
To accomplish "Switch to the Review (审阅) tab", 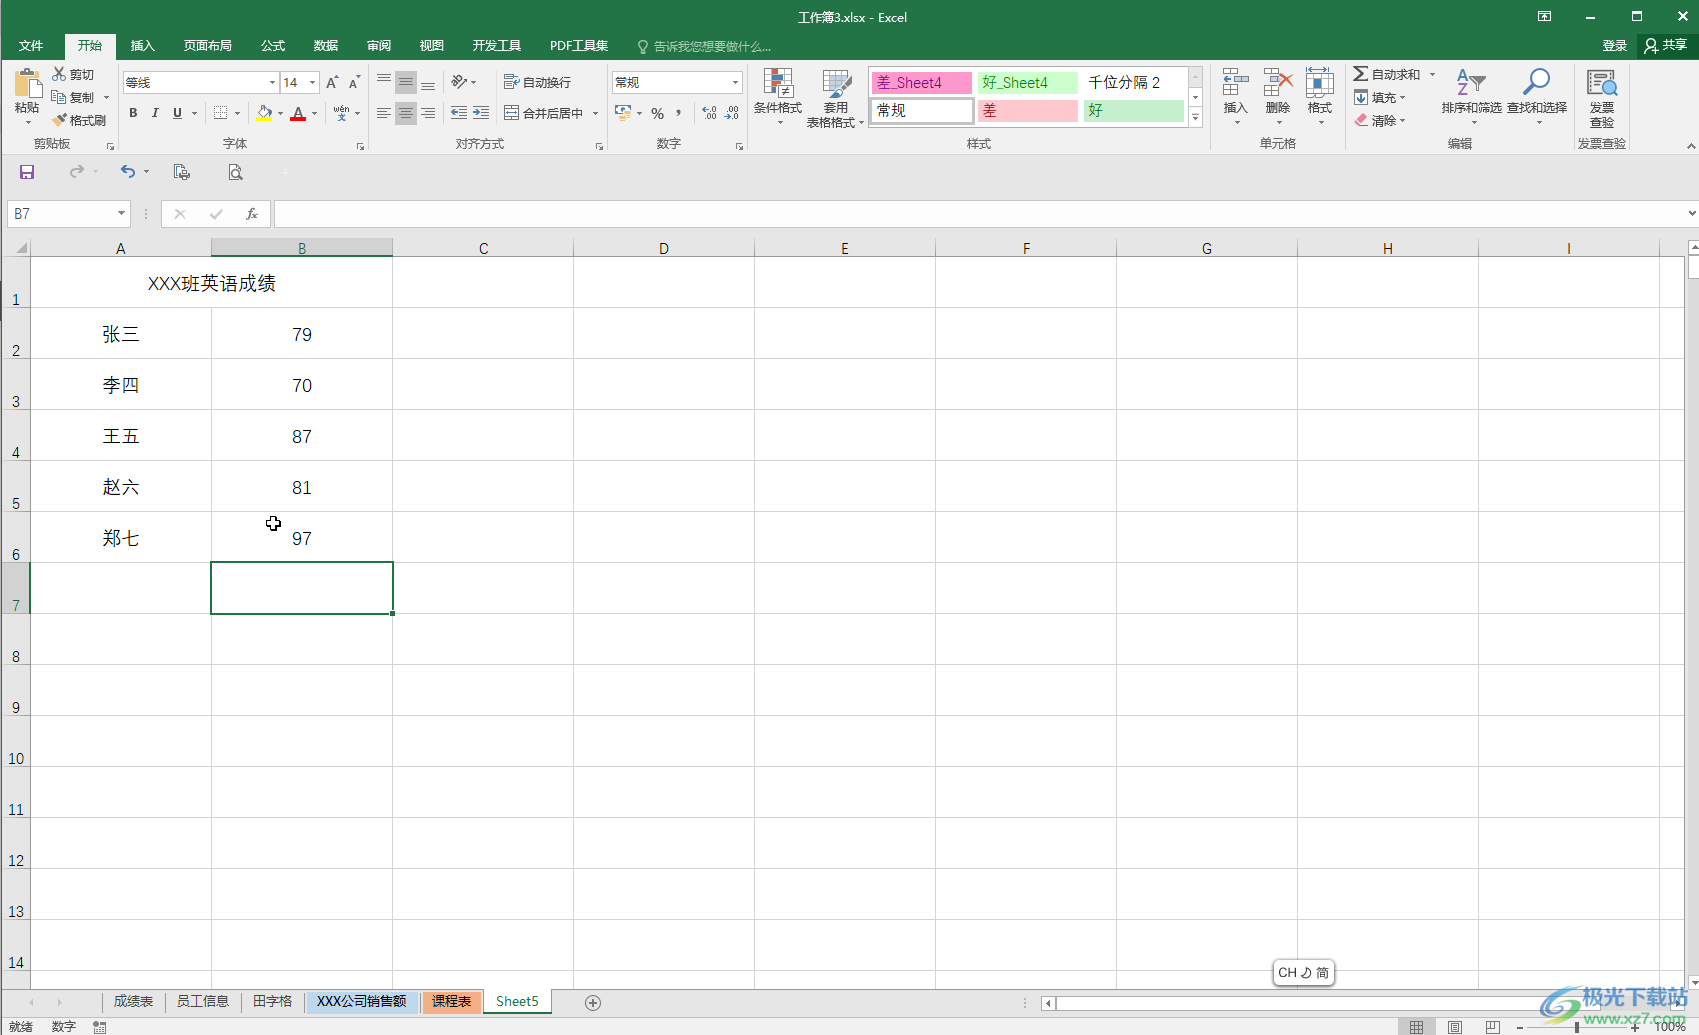I will [379, 46].
